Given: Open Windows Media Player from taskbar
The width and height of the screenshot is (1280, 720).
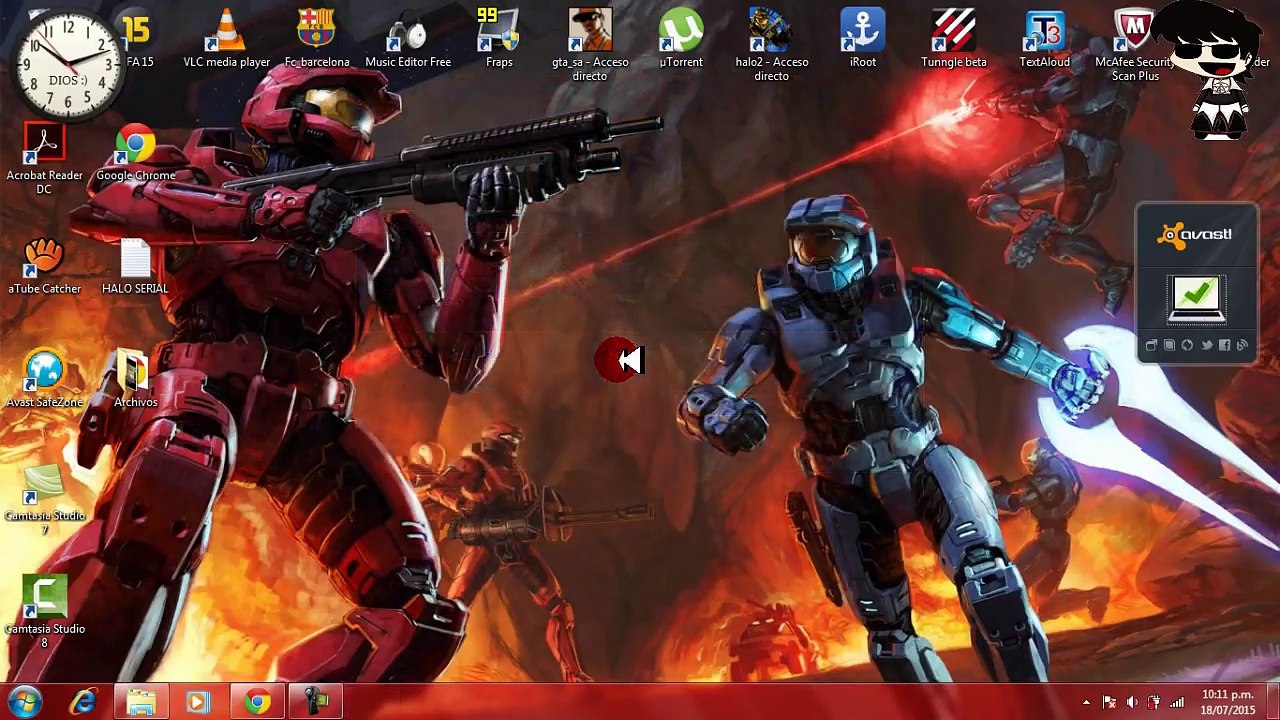Looking at the screenshot, I should pos(198,703).
